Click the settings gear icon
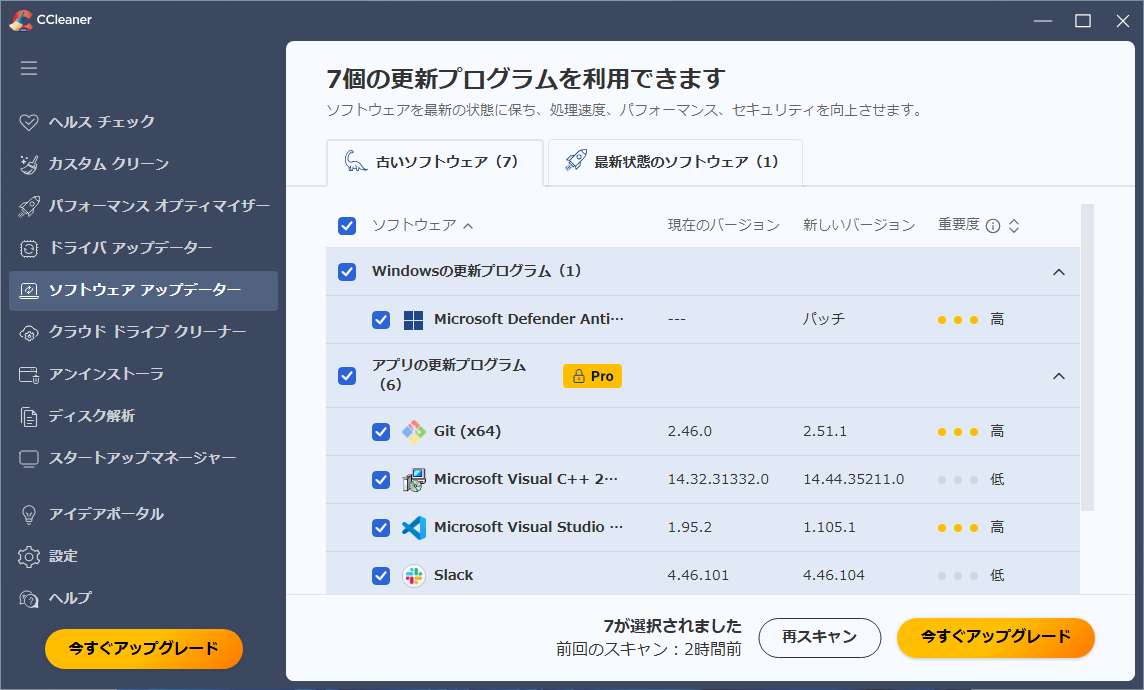This screenshot has width=1144, height=690. pos(29,556)
